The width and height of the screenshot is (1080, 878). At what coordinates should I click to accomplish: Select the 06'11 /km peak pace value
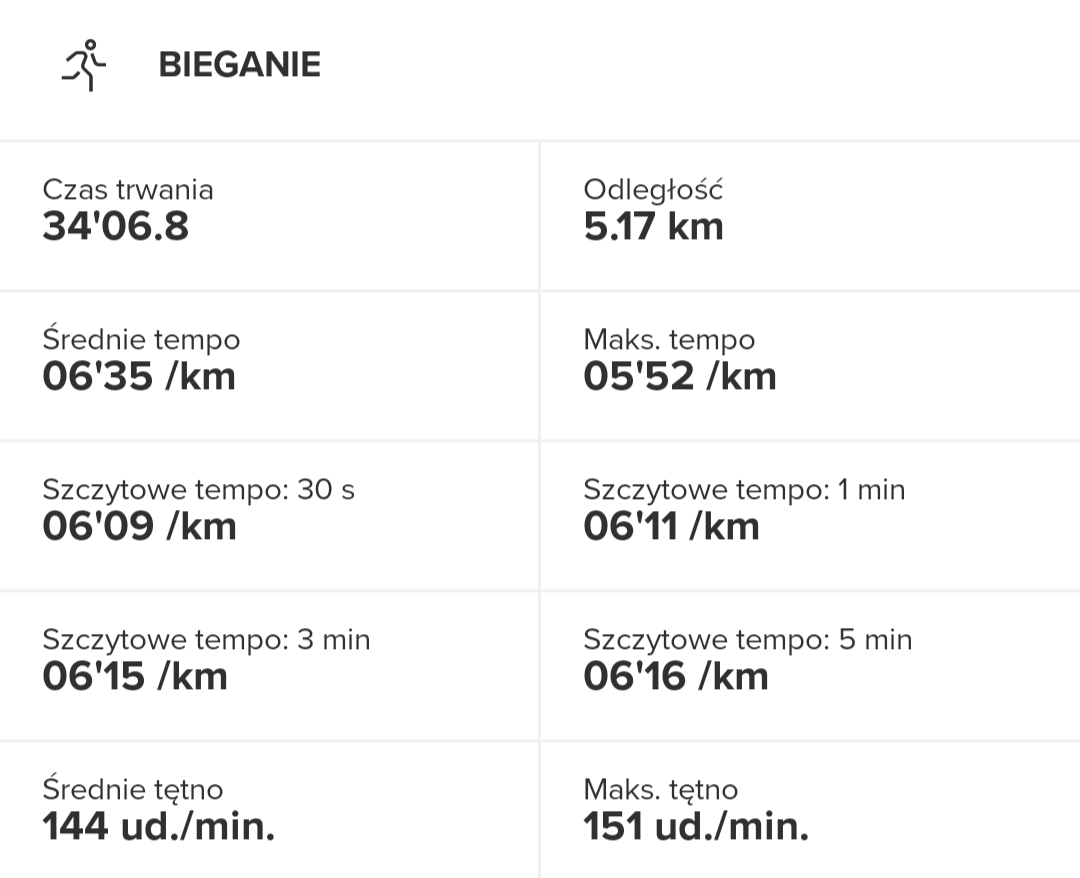click(671, 527)
